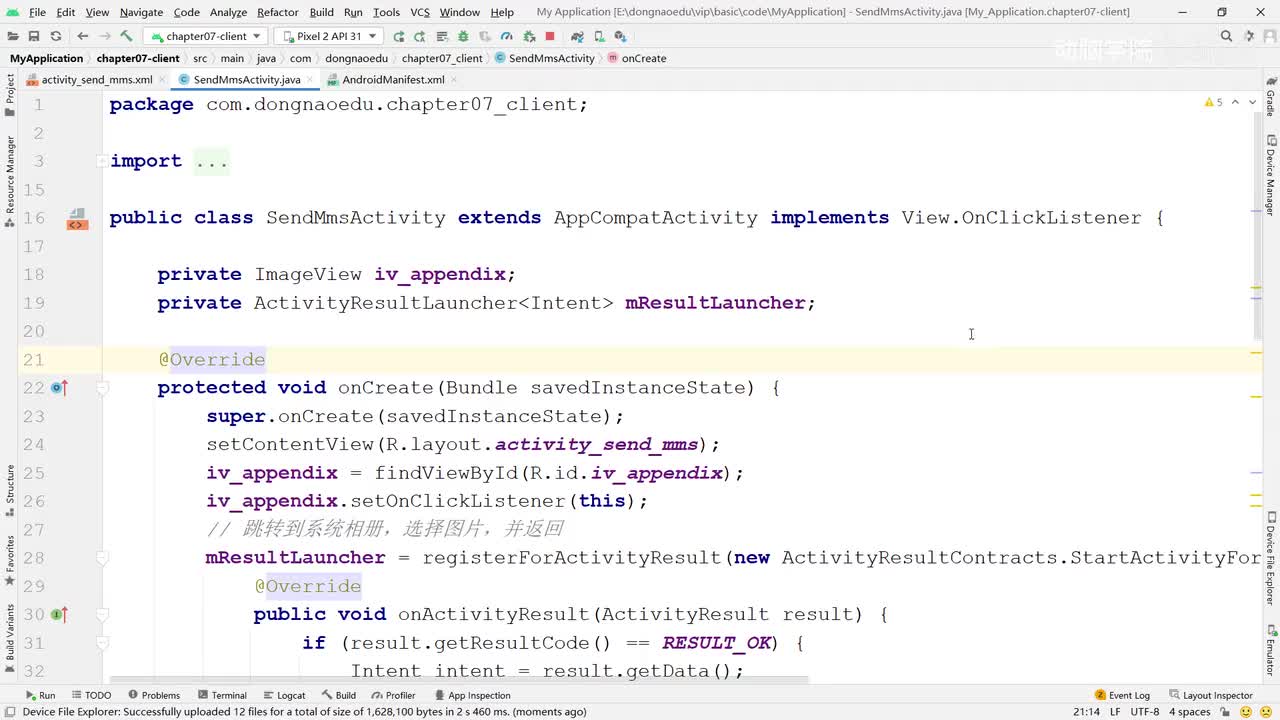Close the SendMmsActivity.java tab
Viewport: 1280px width, 720px height.
pos(310,80)
